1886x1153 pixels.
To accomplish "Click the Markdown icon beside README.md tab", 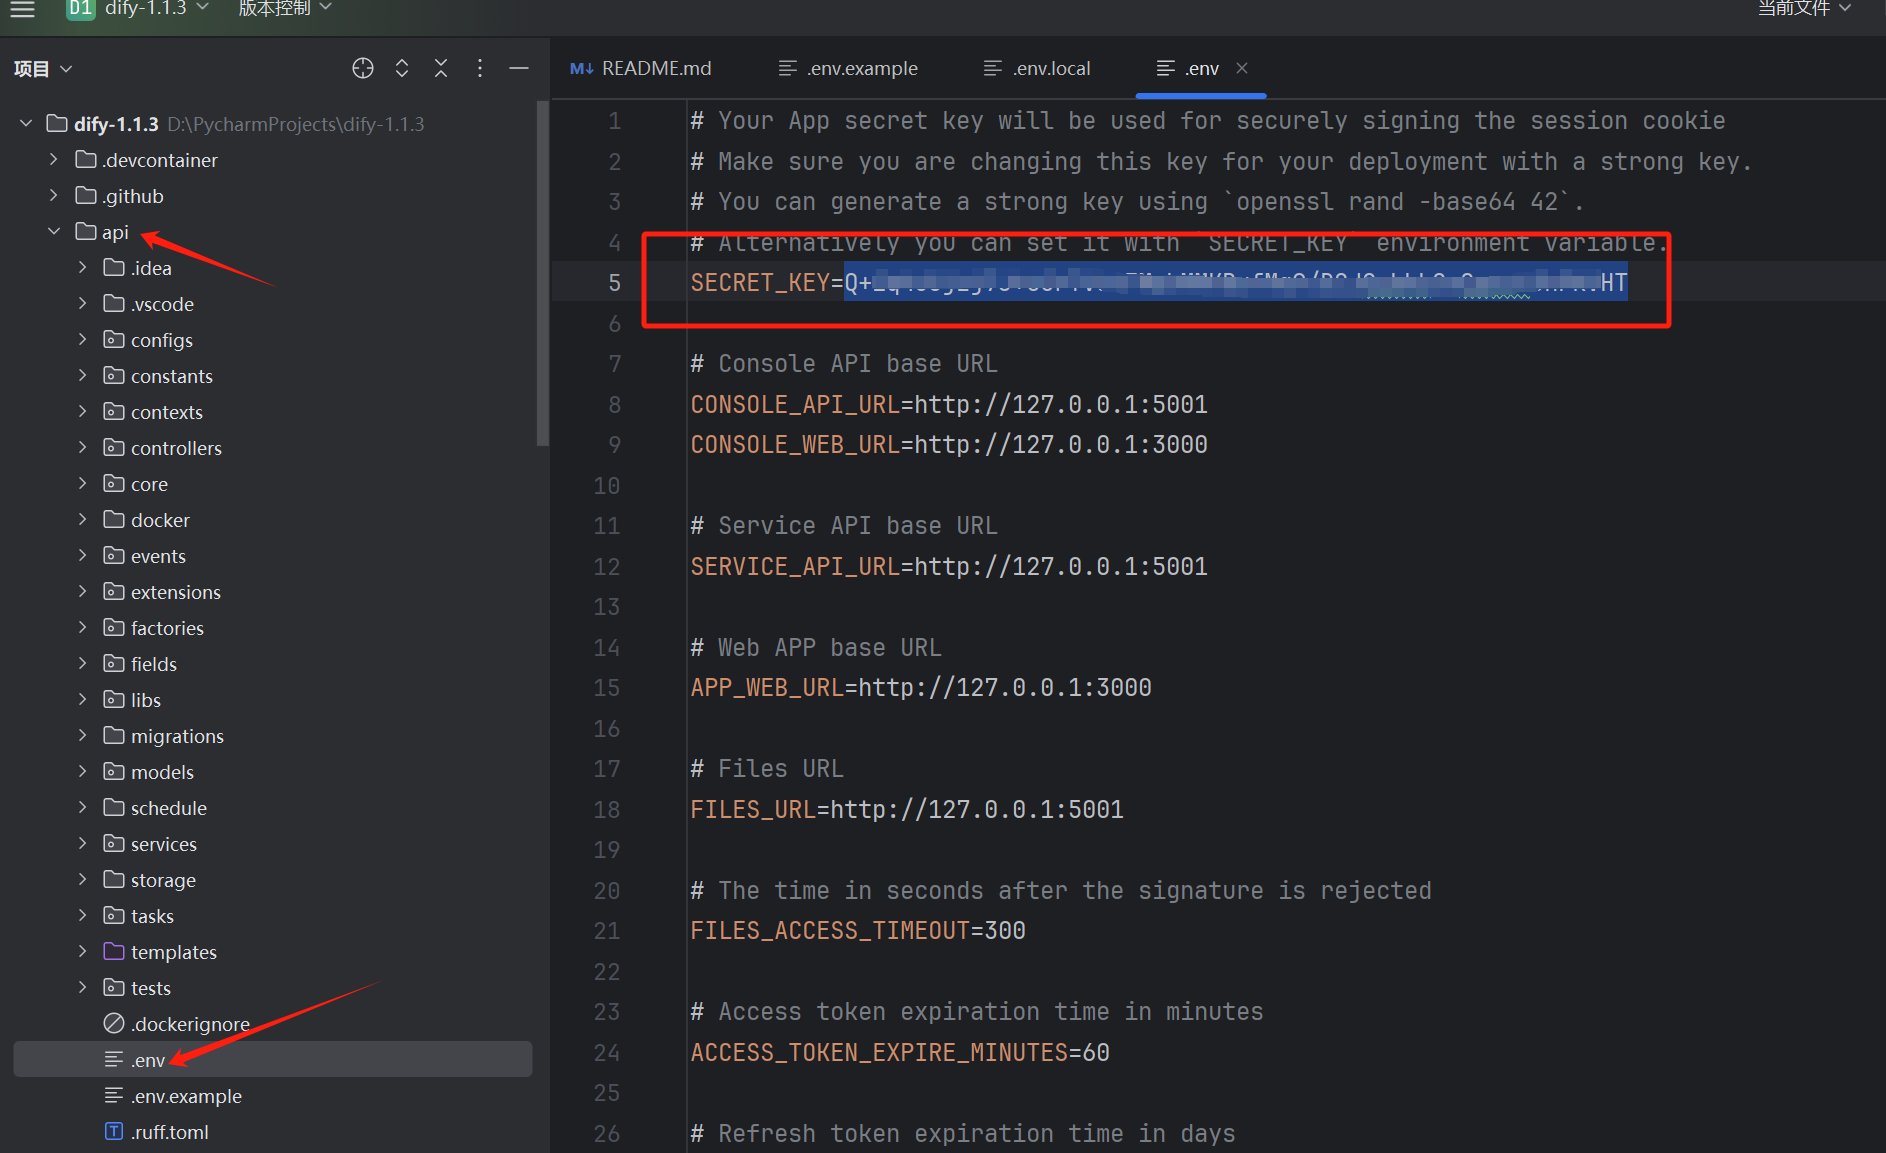I will 581,68.
